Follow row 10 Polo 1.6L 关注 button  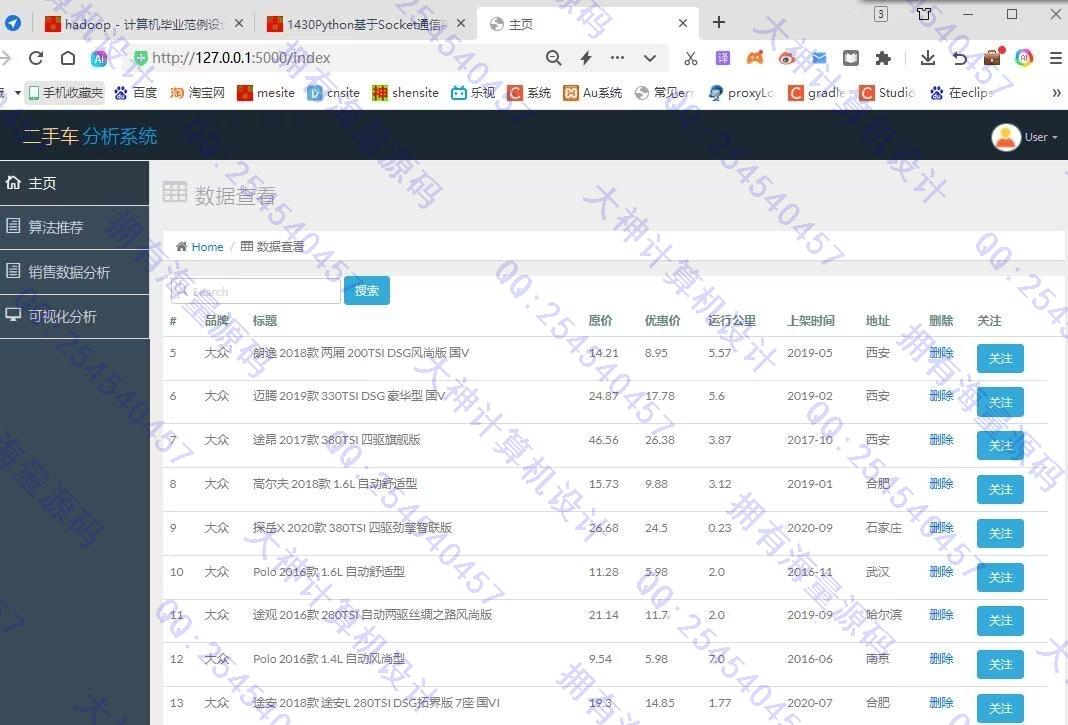point(1000,577)
